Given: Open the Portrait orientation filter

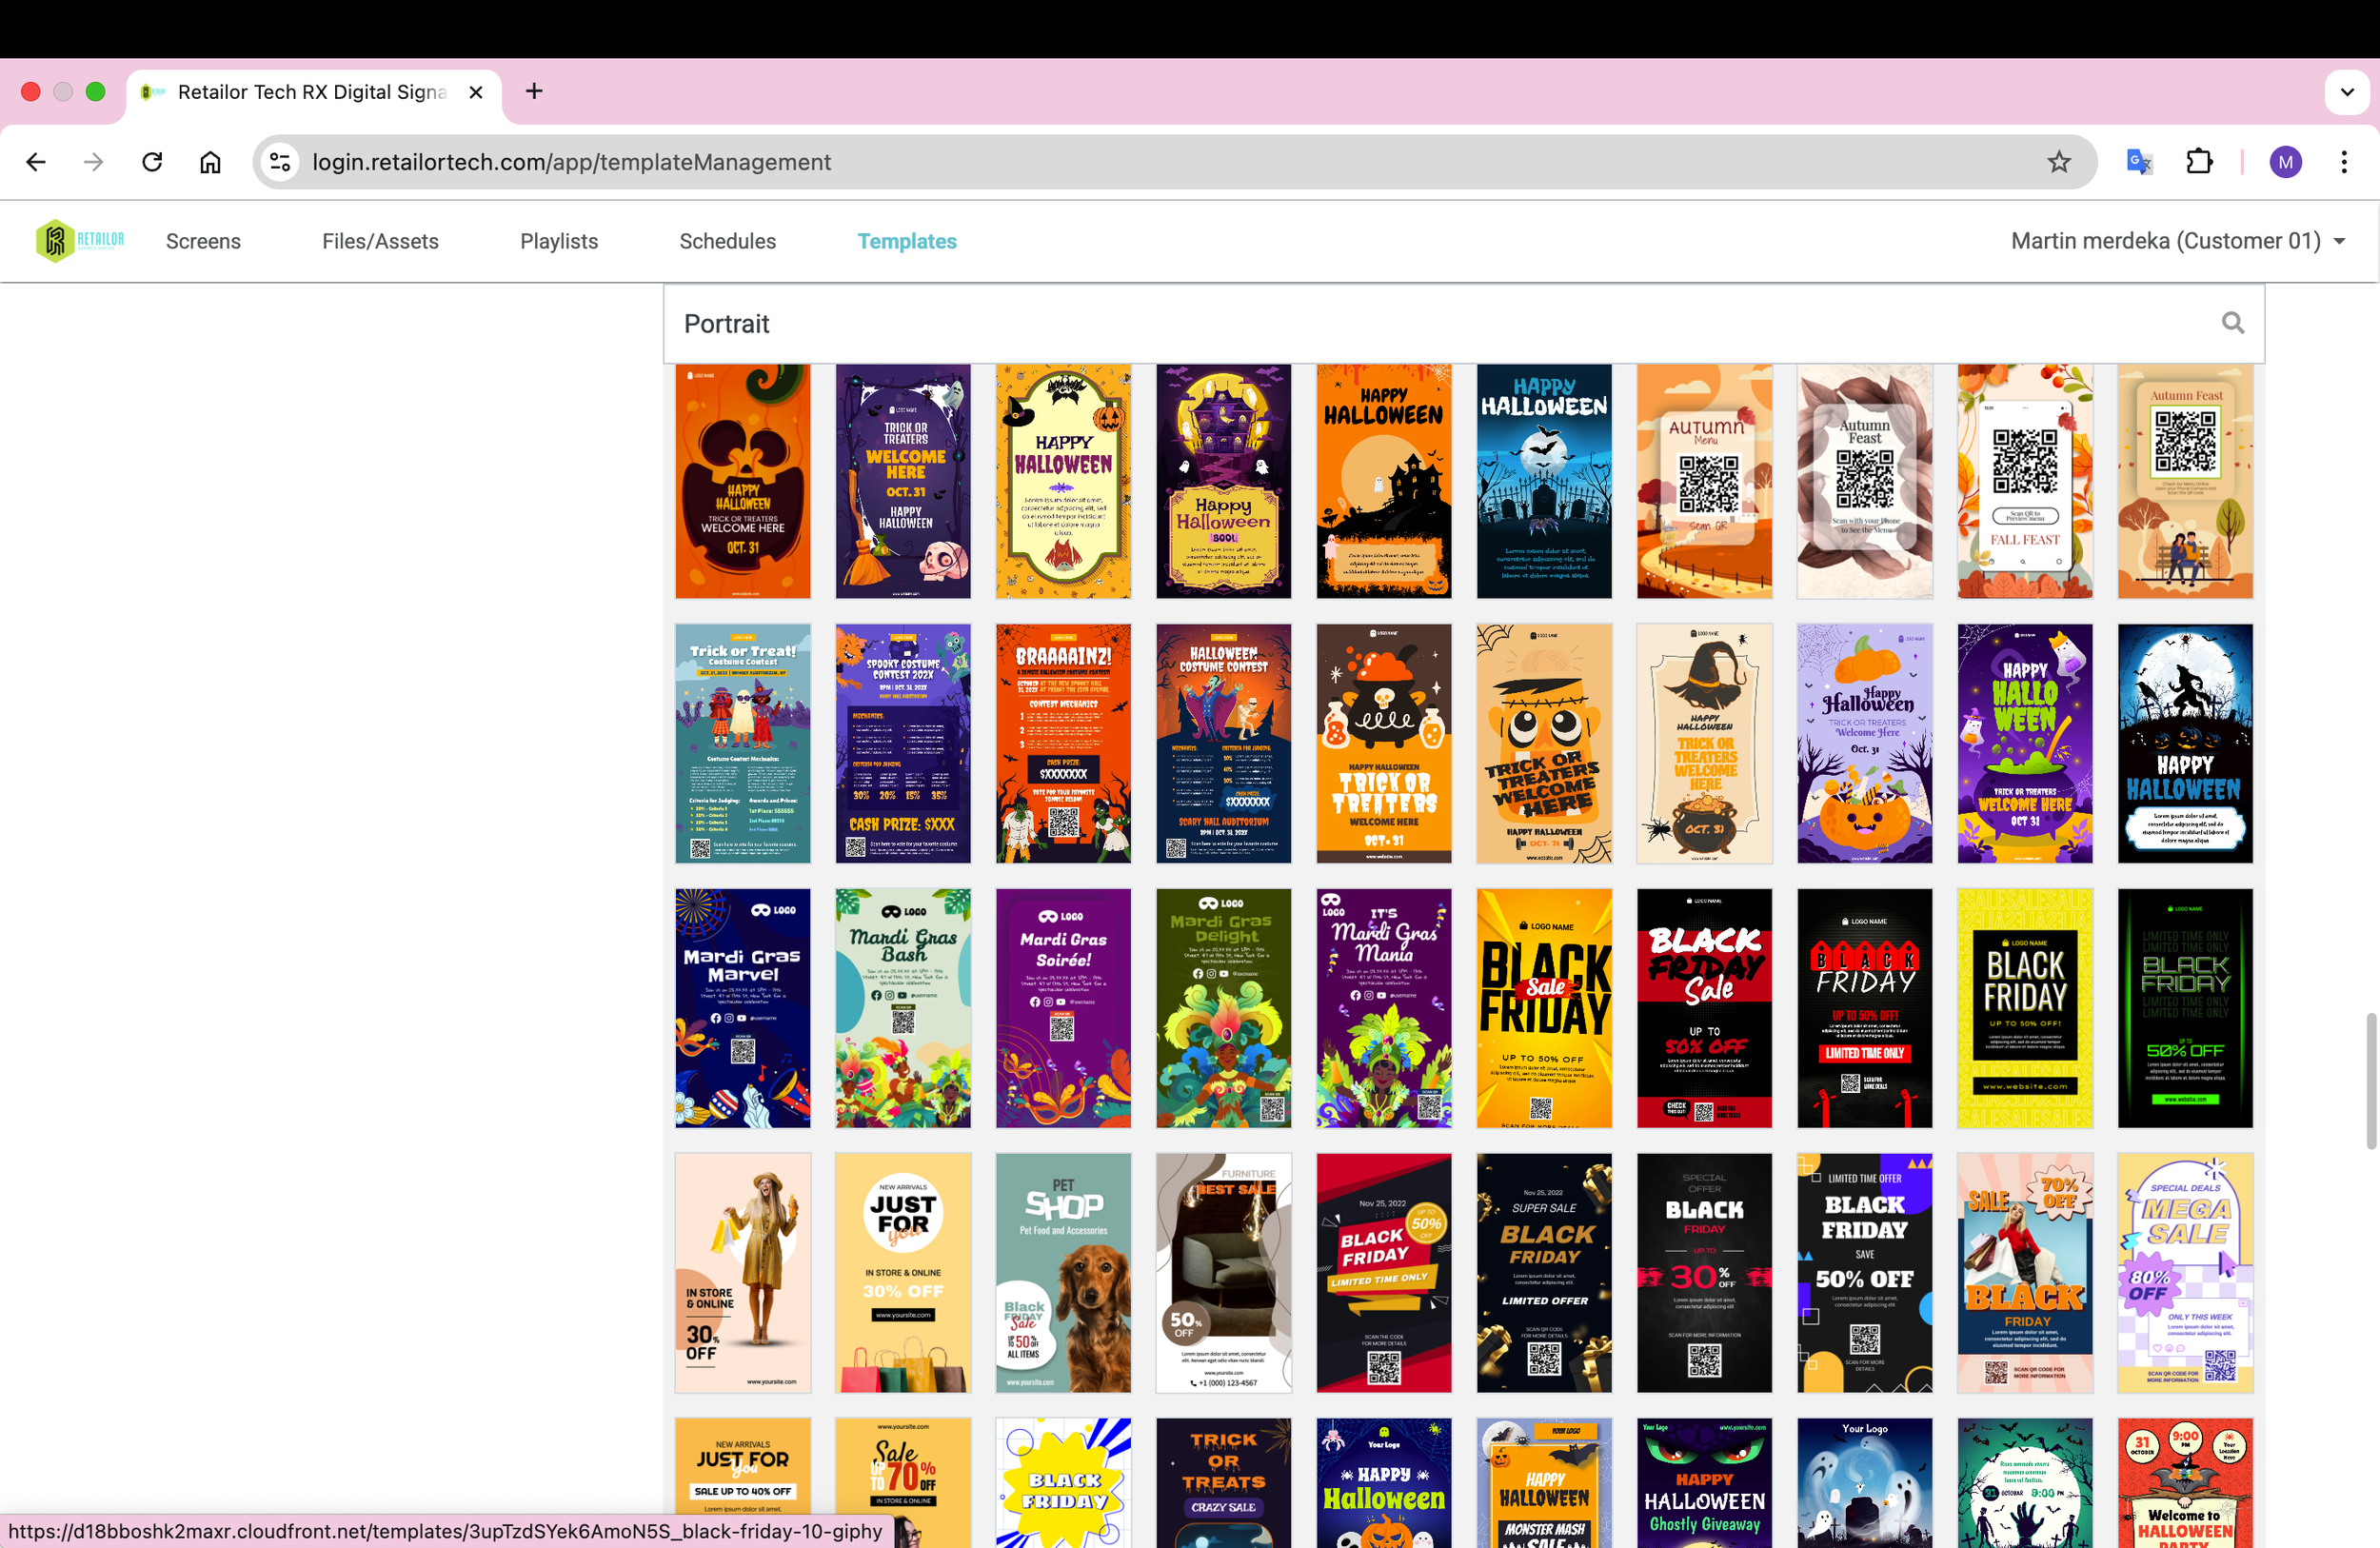Looking at the screenshot, I should (x=726, y=323).
